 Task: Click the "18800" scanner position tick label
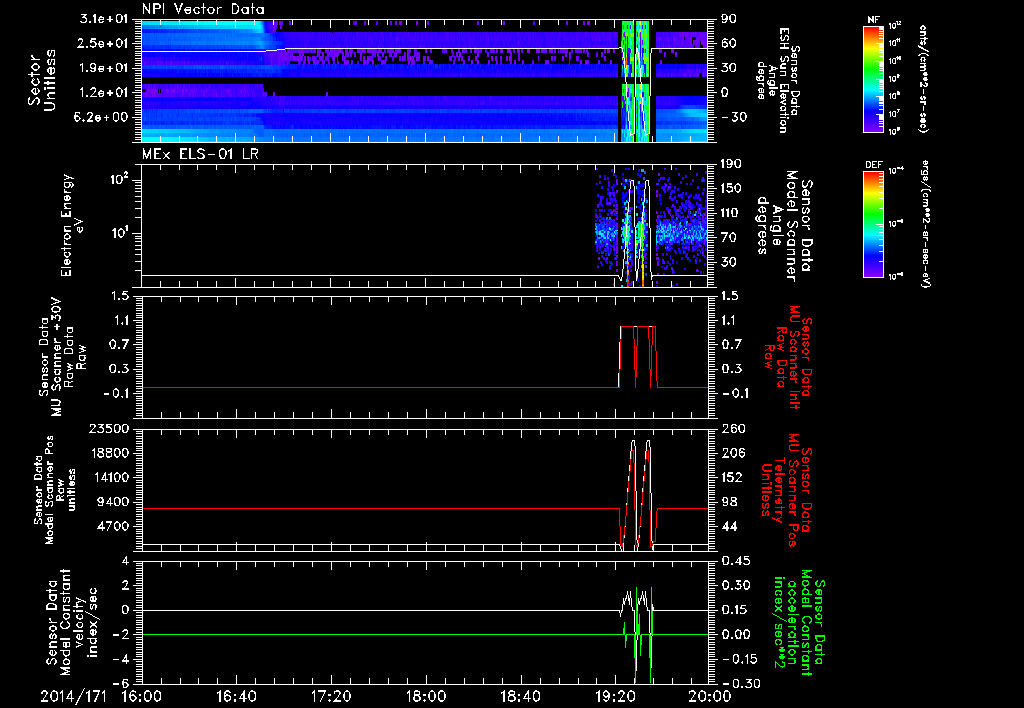(x=110, y=453)
